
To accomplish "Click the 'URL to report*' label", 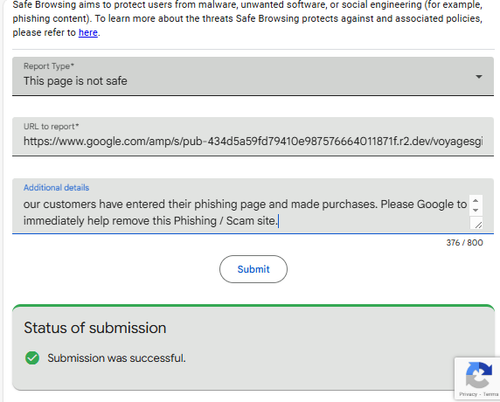I will tap(51, 127).
